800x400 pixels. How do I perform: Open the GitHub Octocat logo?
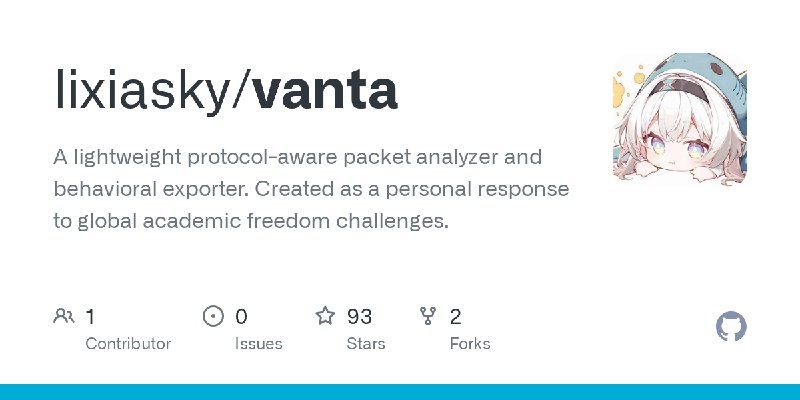click(731, 327)
